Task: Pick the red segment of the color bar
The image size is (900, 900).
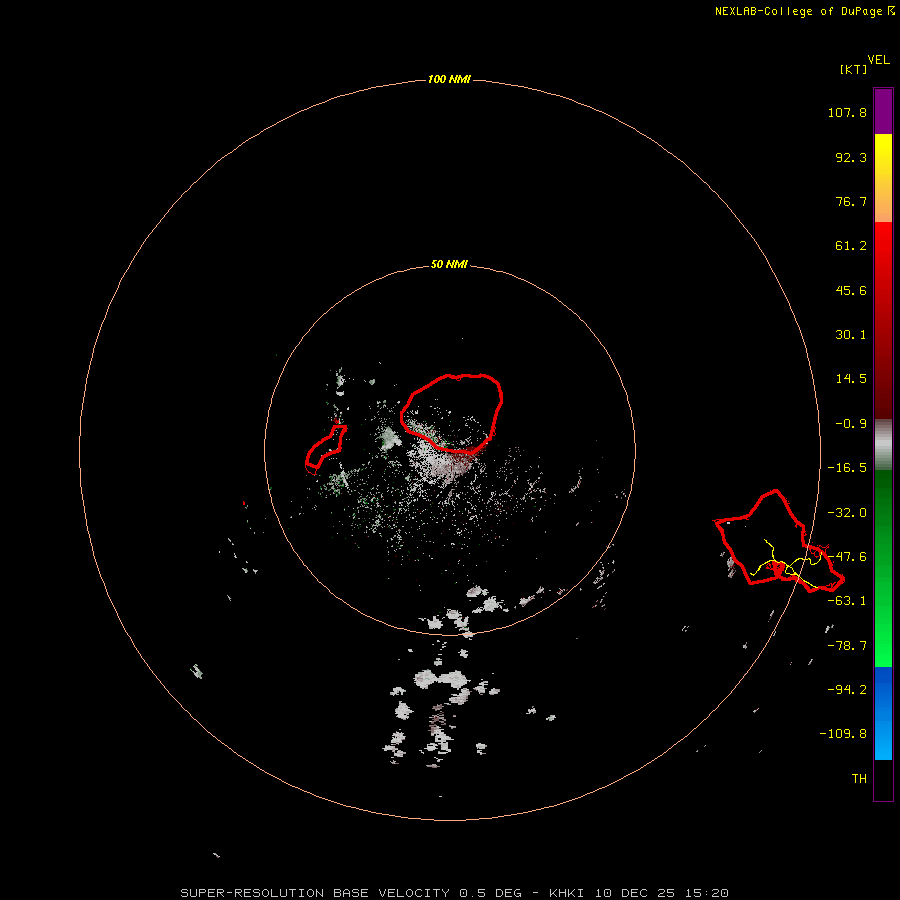Action: [883, 320]
